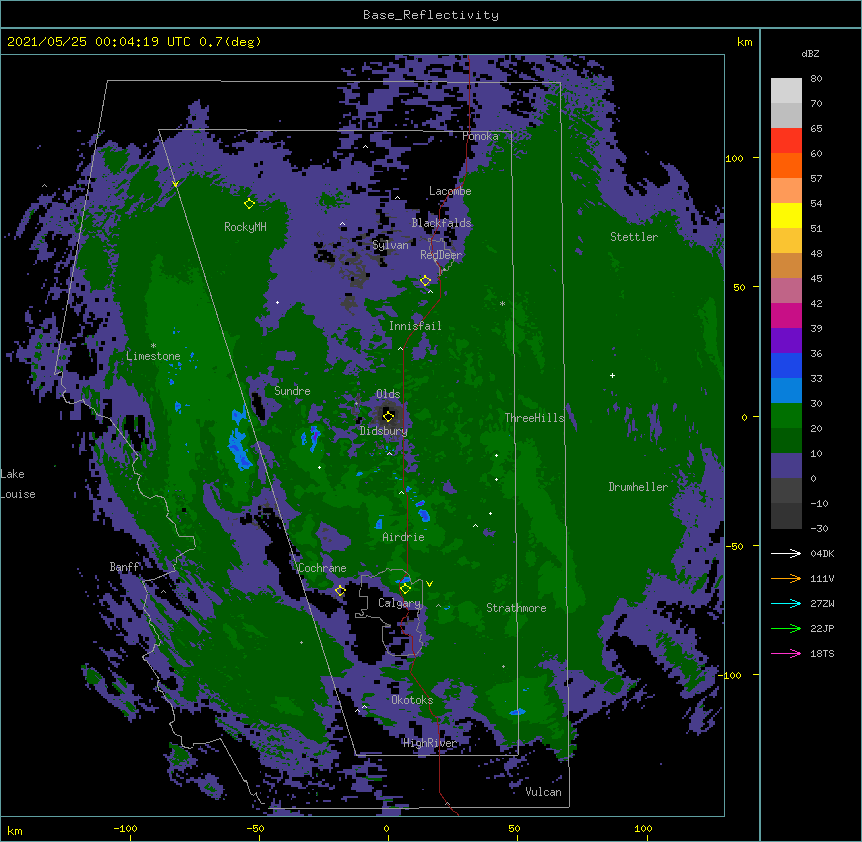Click the Drumheller city label
Image resolution: width=862 pixels, height=842 pixels.
638,487
